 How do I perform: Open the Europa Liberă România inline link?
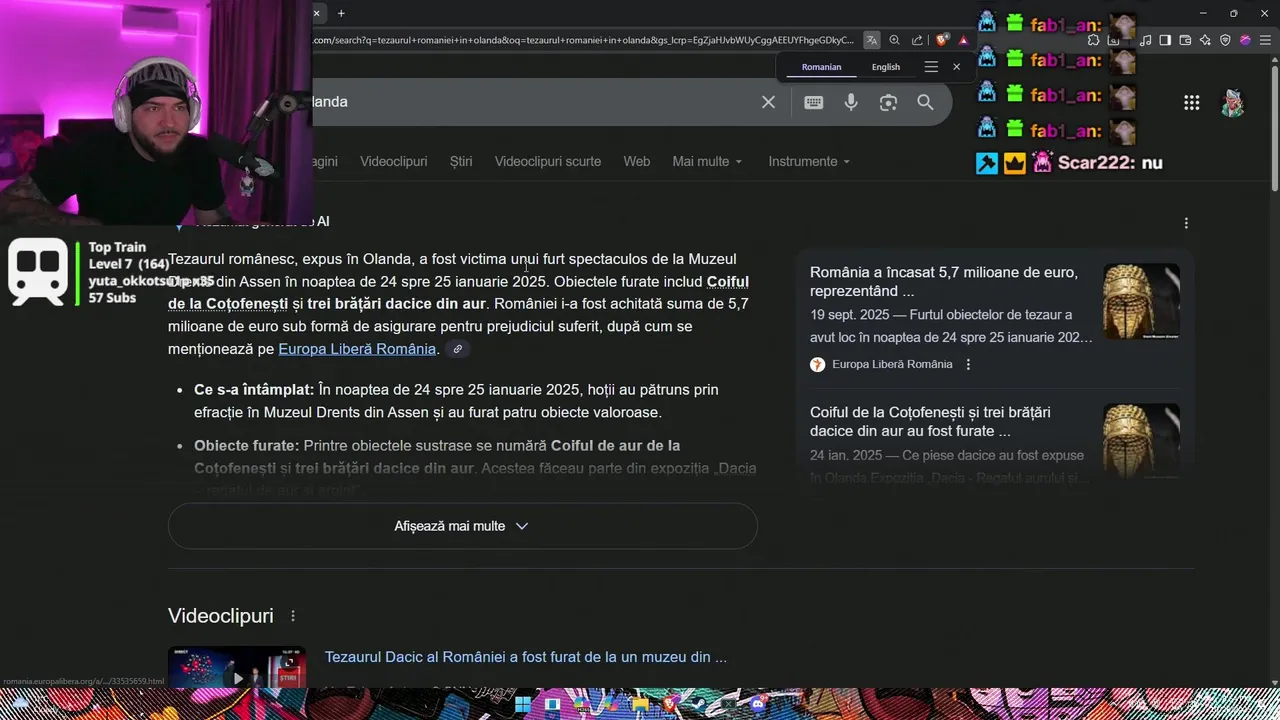(357, 349)
